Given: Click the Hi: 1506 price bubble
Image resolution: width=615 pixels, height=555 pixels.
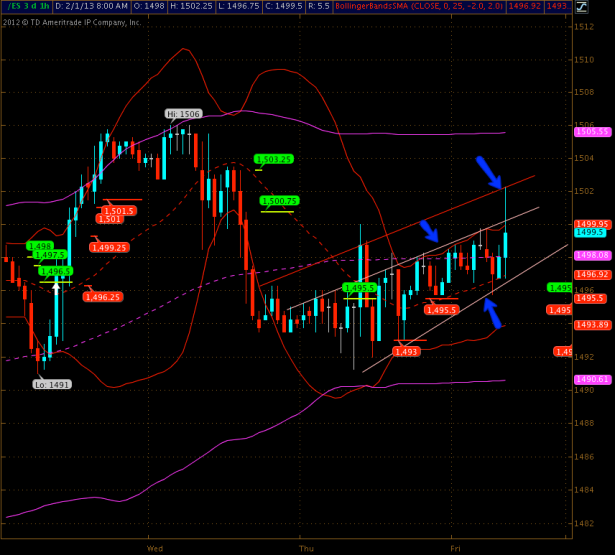Looking at the screenshot, I should coord(184,114).
